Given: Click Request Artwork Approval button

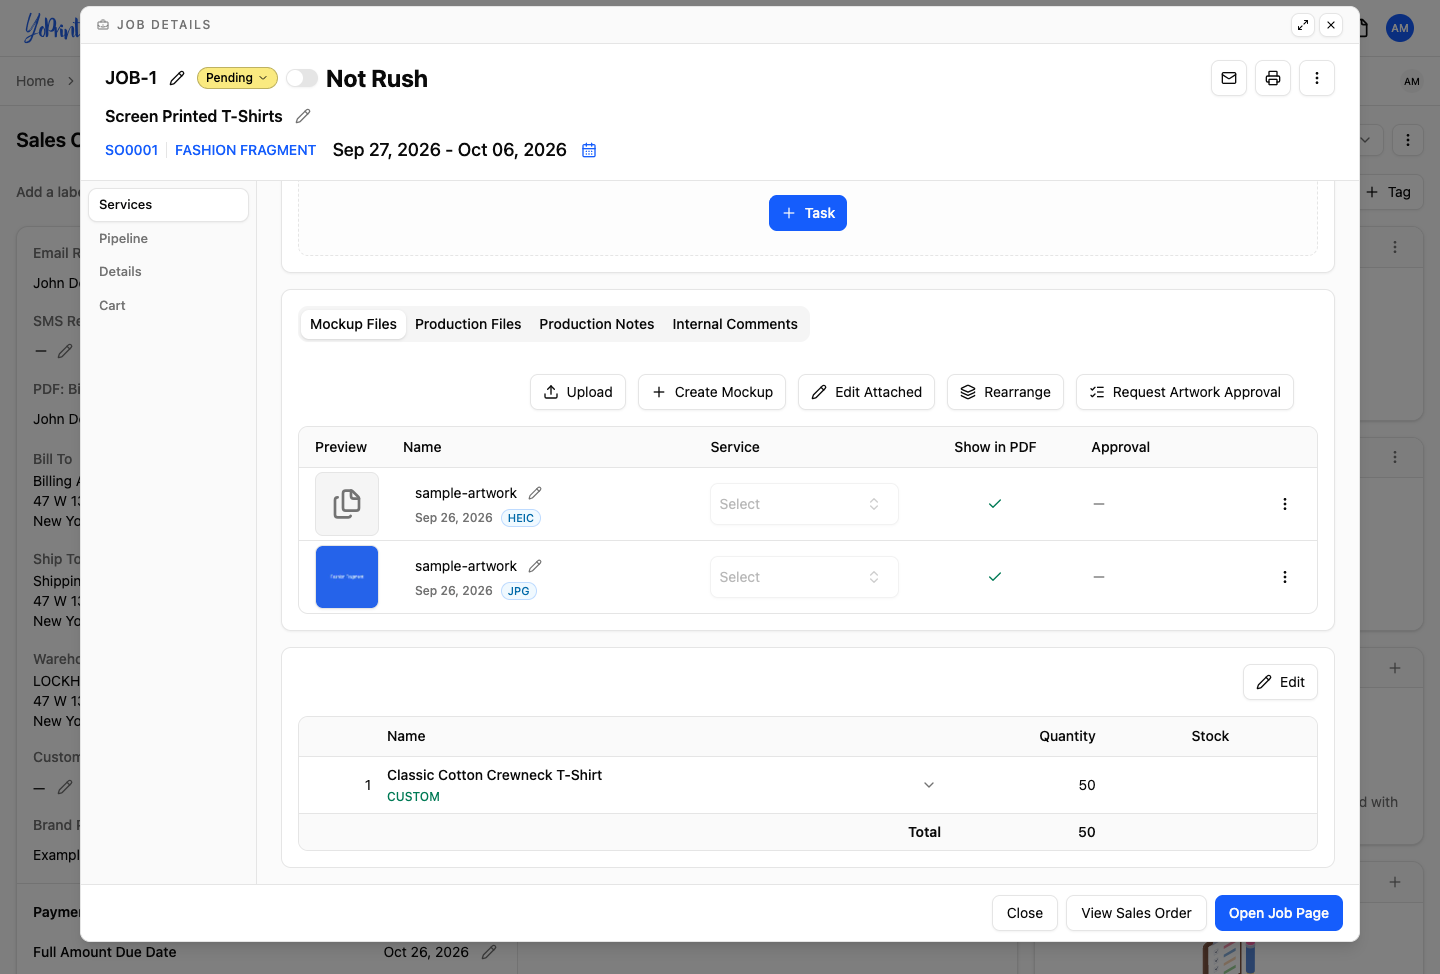Looking at the screenshot, I should [1185, 392].
